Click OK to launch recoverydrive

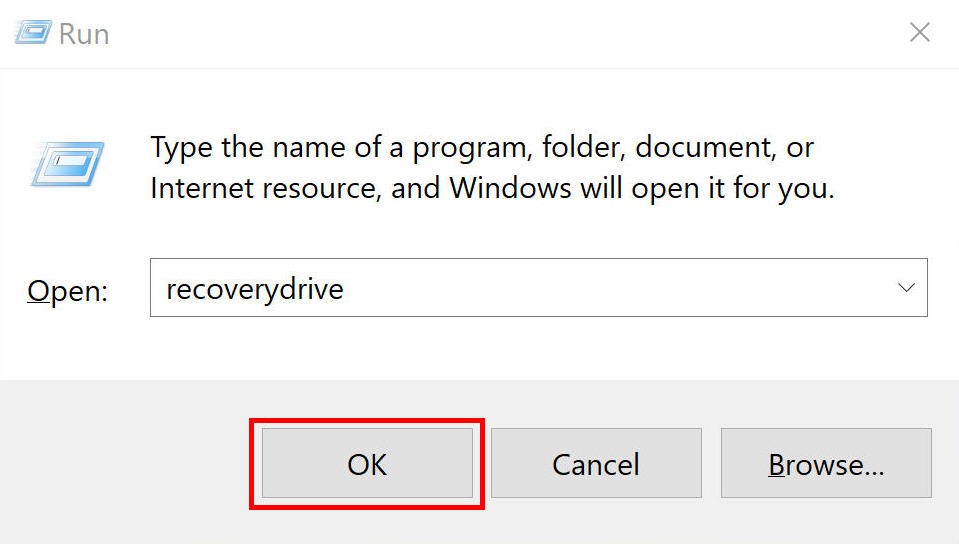tap(367, 463)
